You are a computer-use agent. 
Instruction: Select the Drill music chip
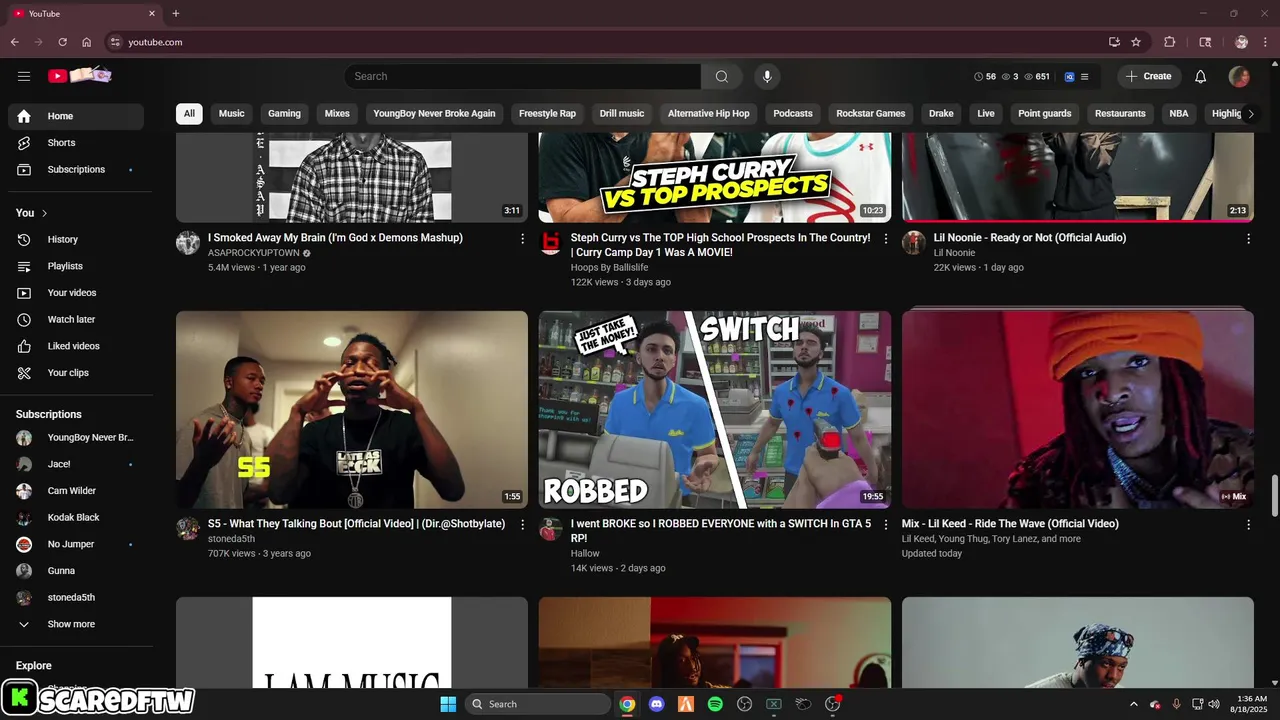click(x=622, y=114)
